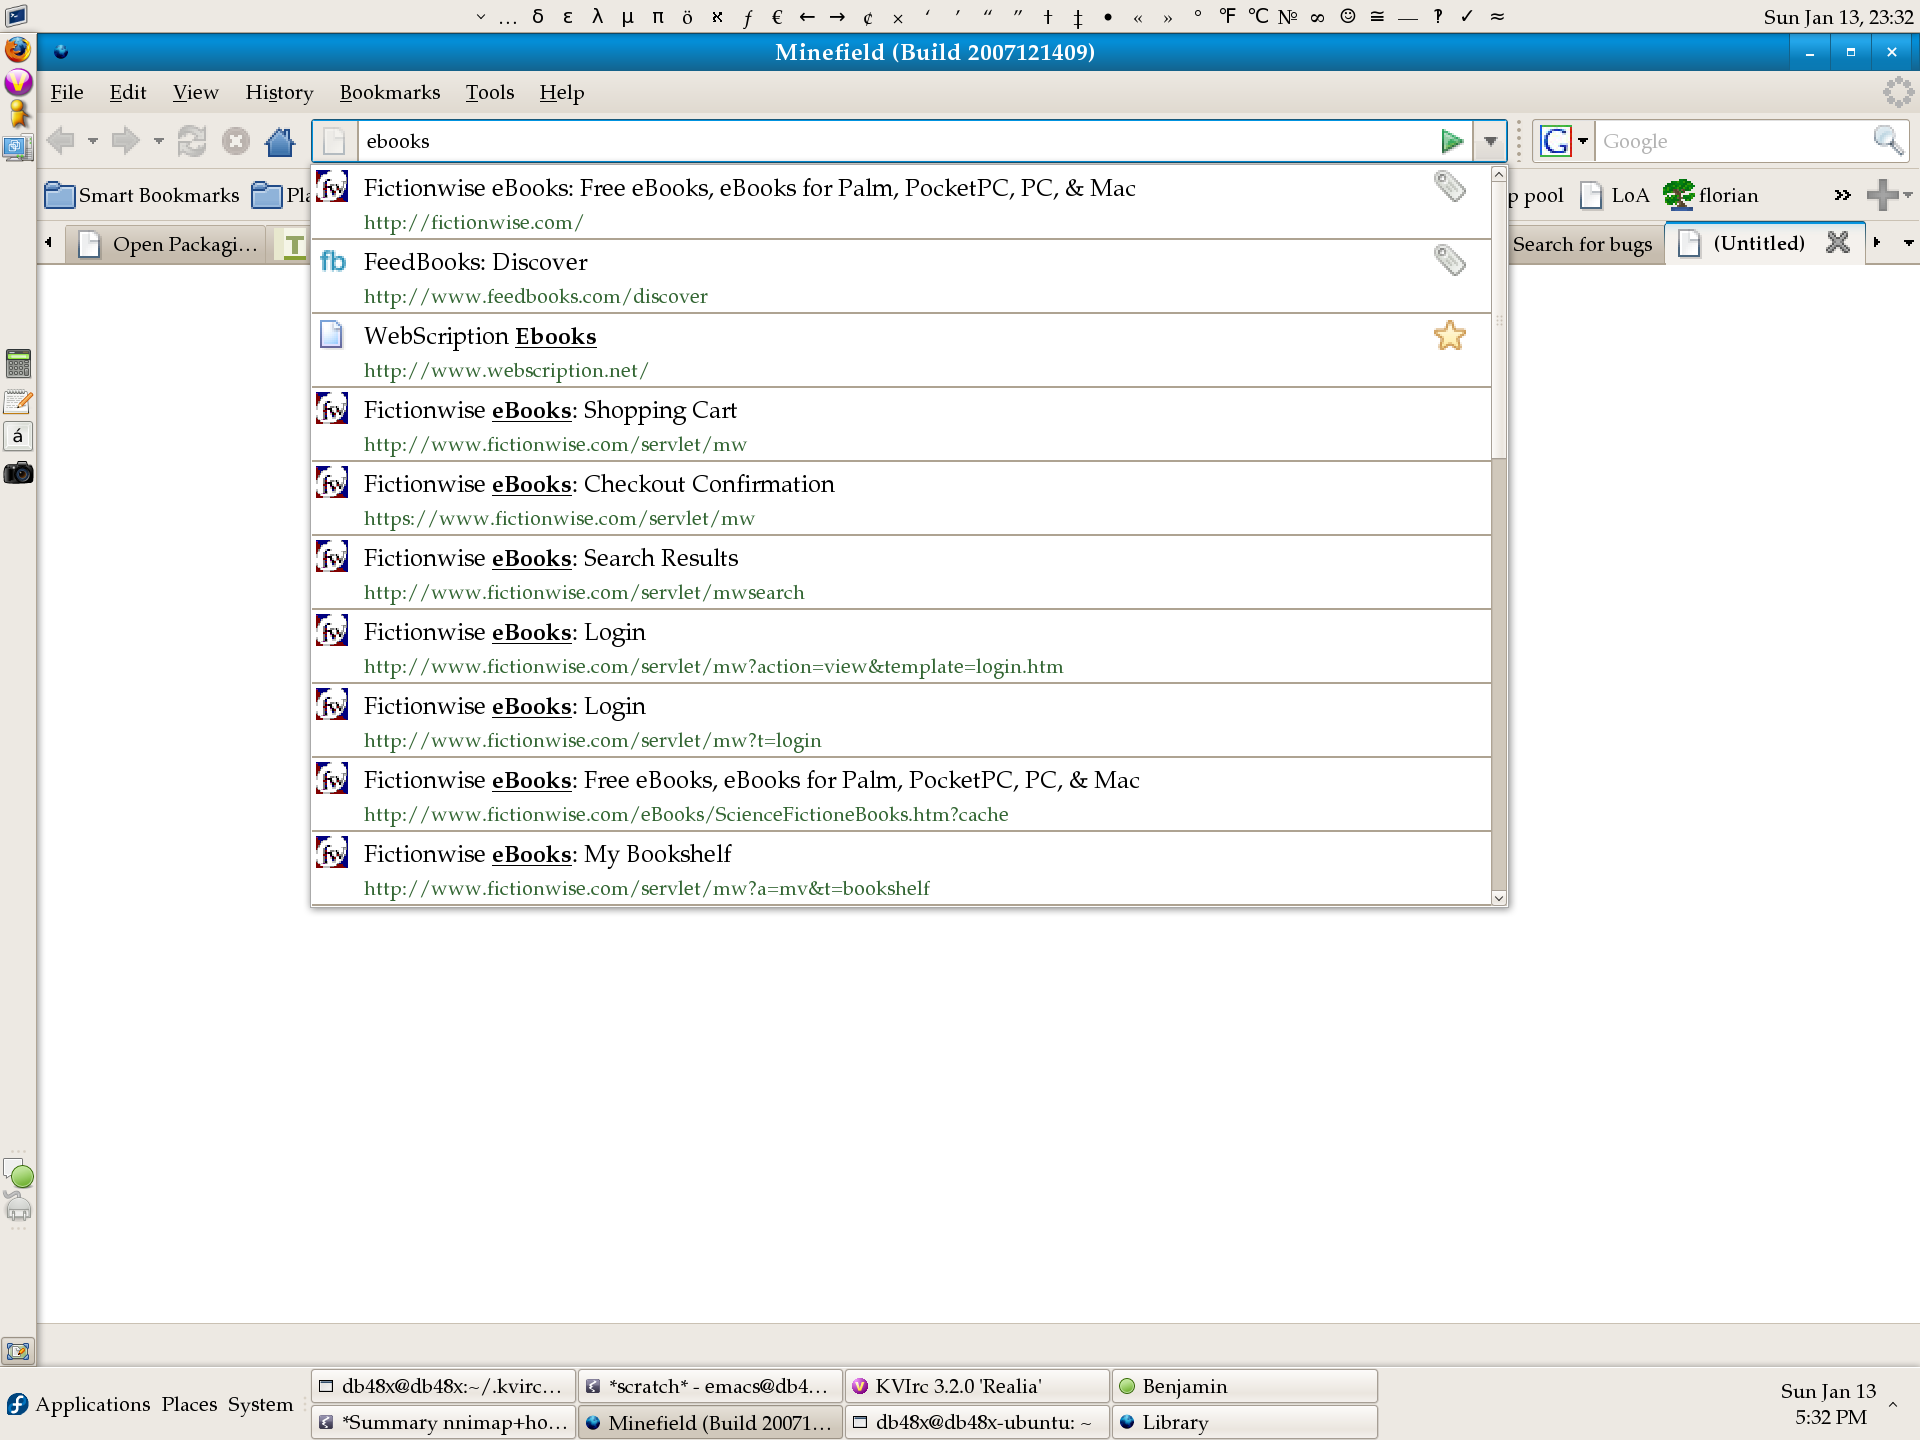Open the File menu
This screenshot has width=1920, height=1440.
click(x=67, y=92)
